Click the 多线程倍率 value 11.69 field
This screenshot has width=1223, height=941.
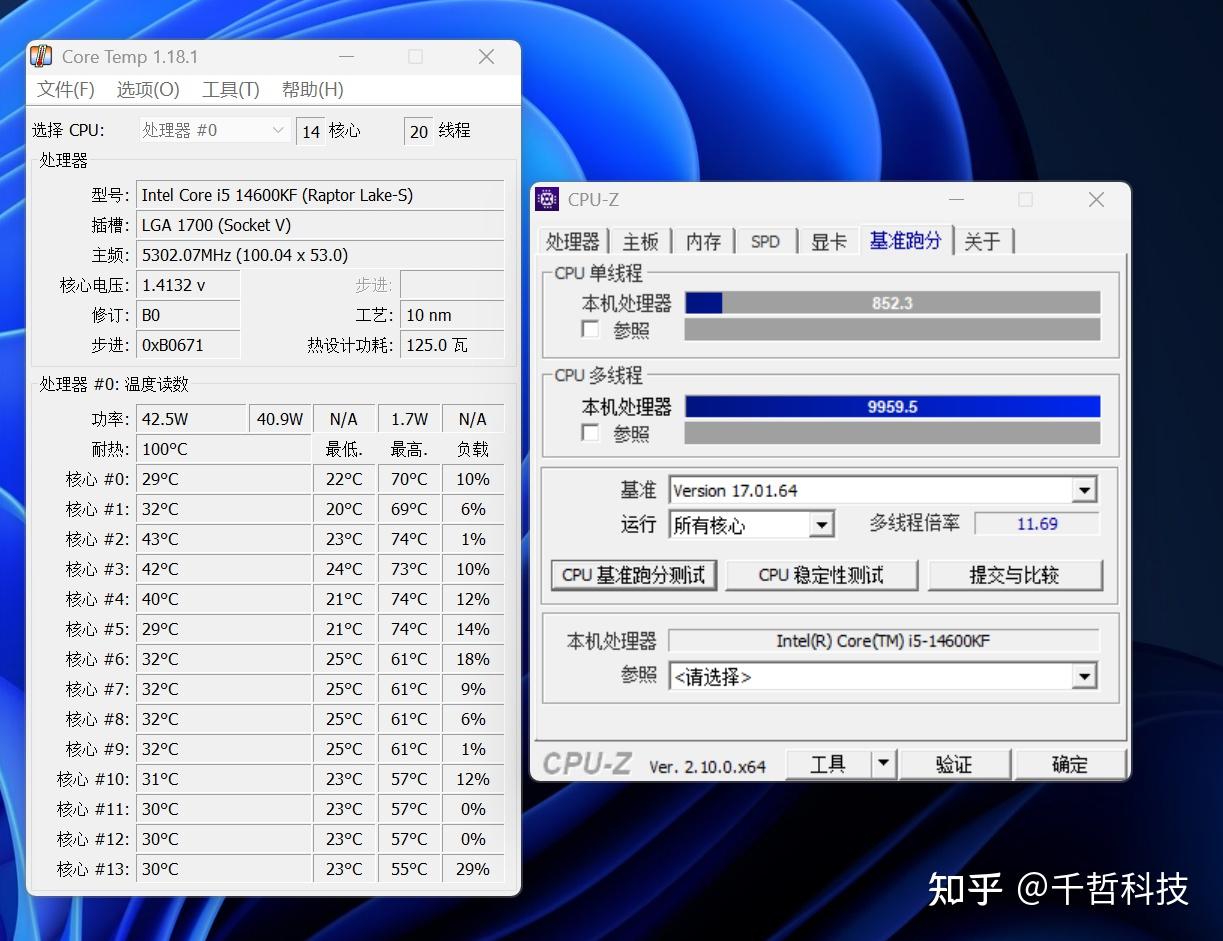[1037, 524]
